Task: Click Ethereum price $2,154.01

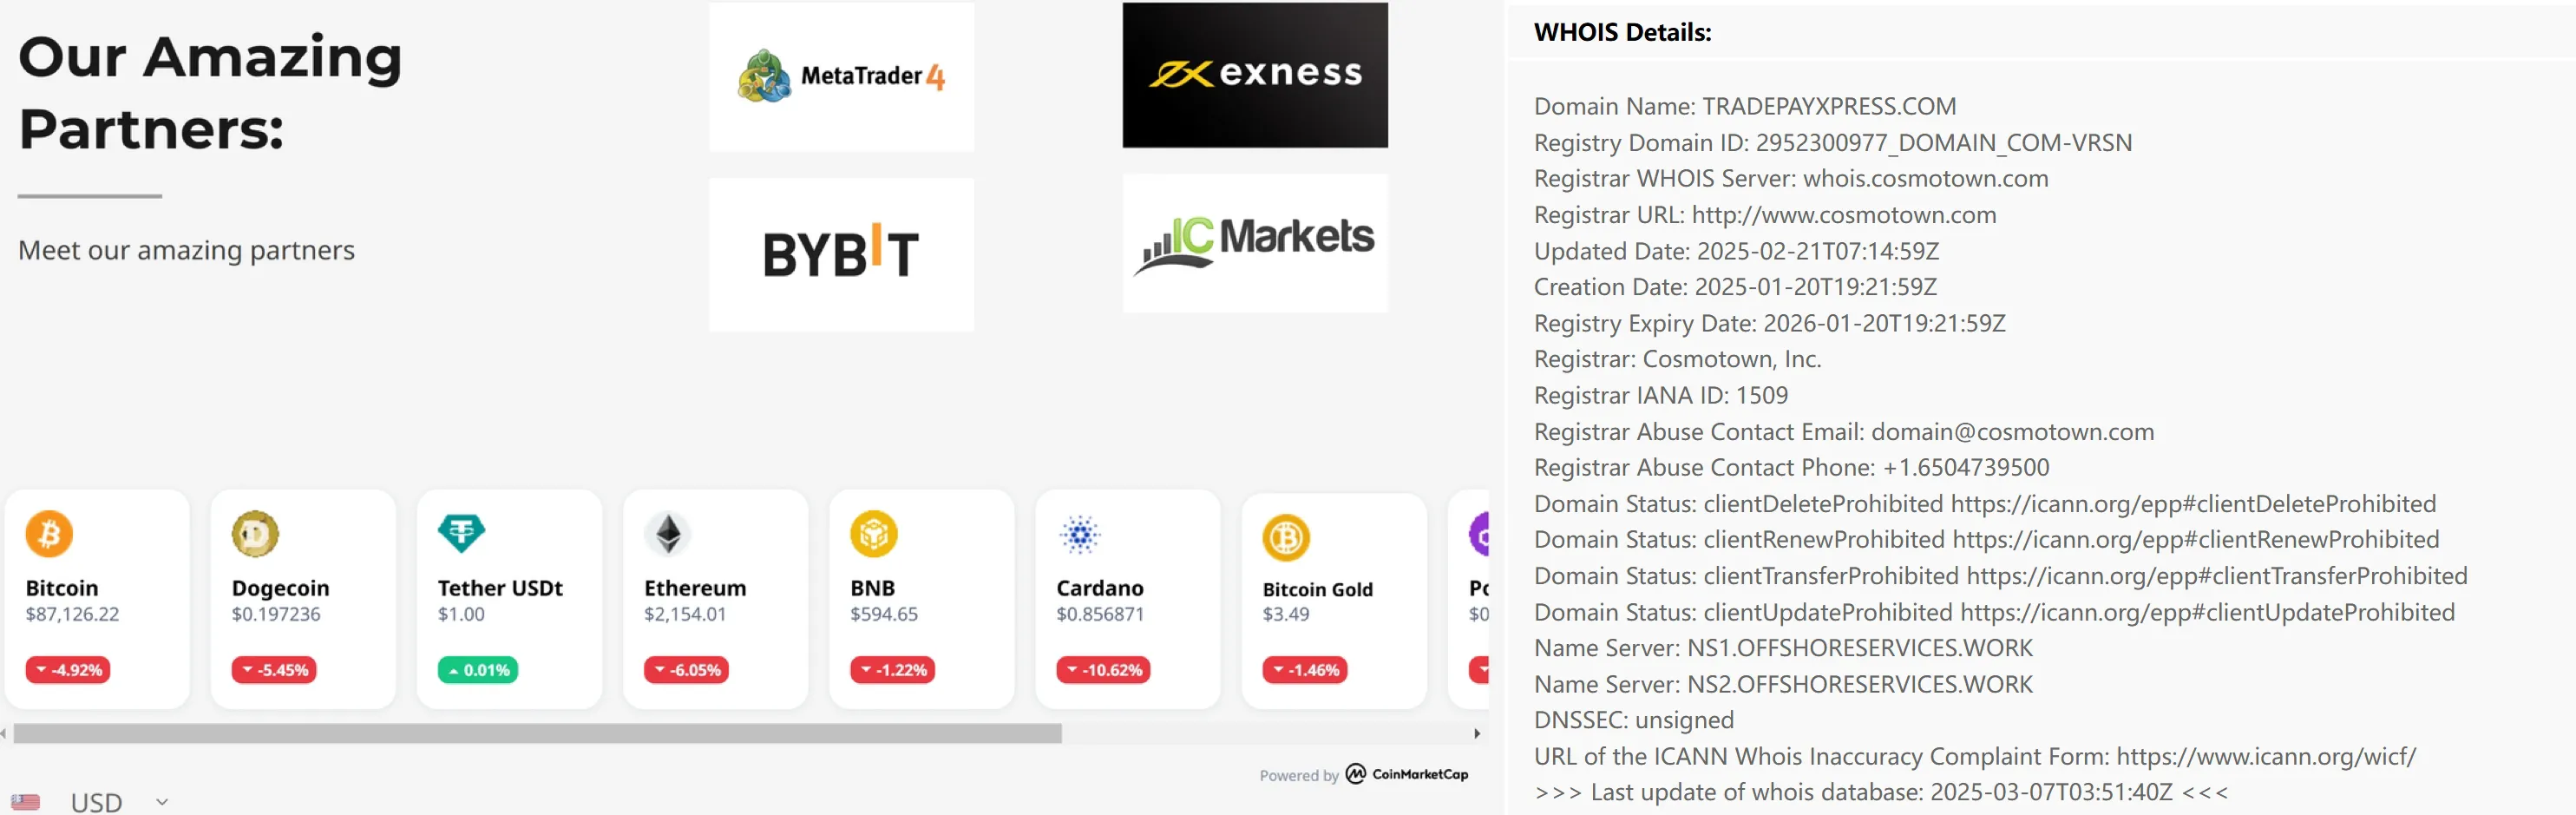Action: pos(685,614)
